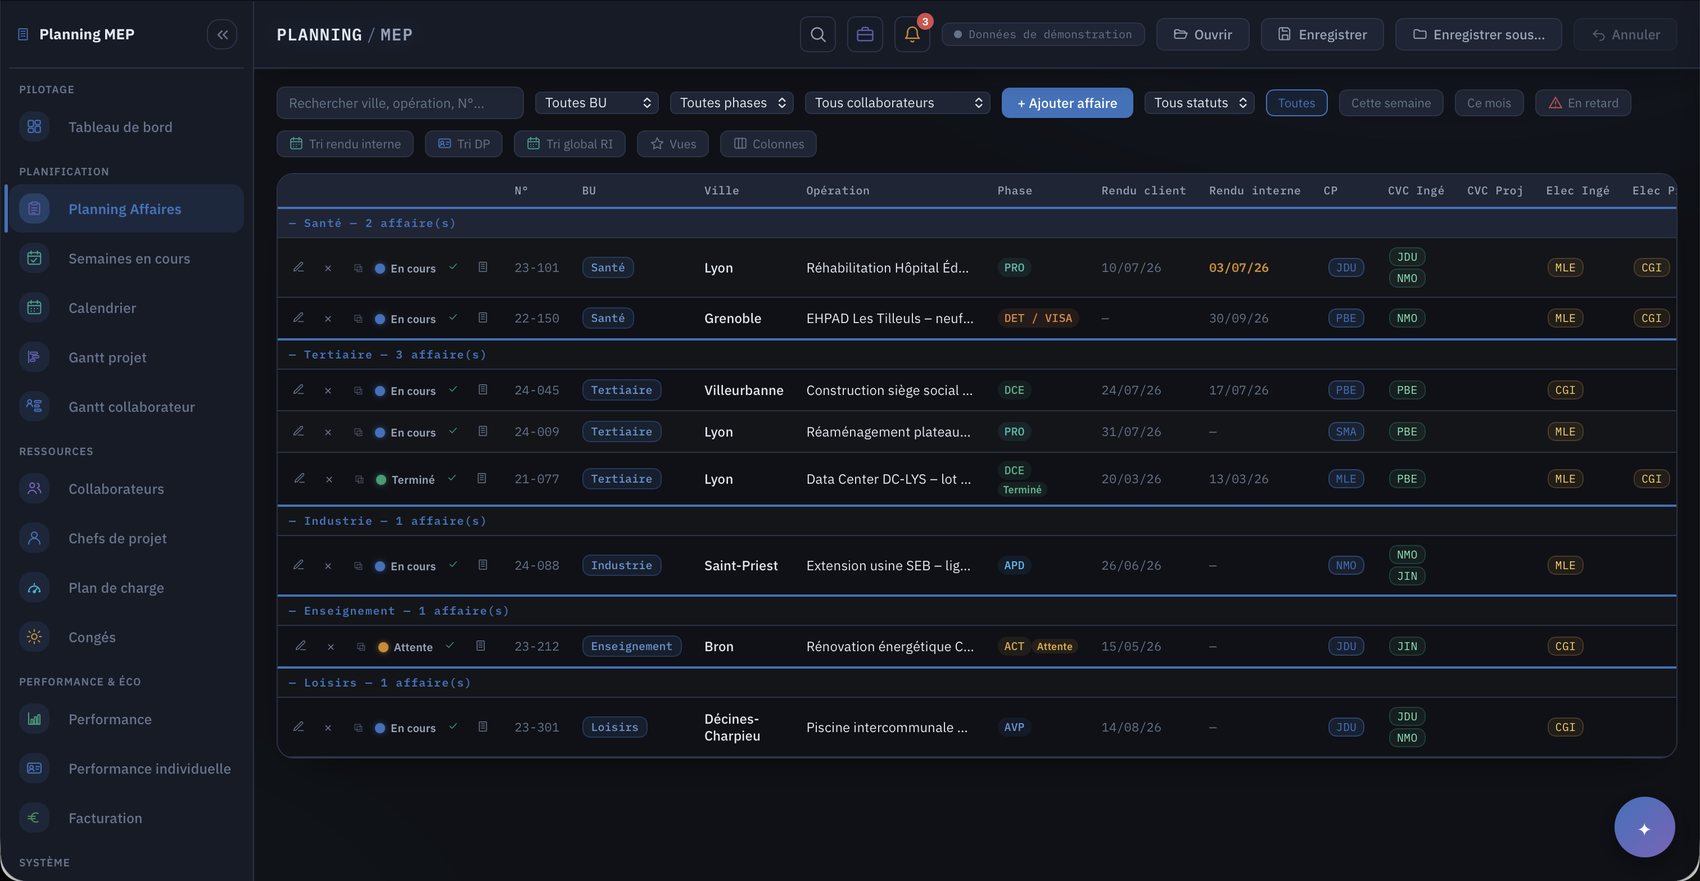Click the edit pencil icon for affaire 23-101

298,267
